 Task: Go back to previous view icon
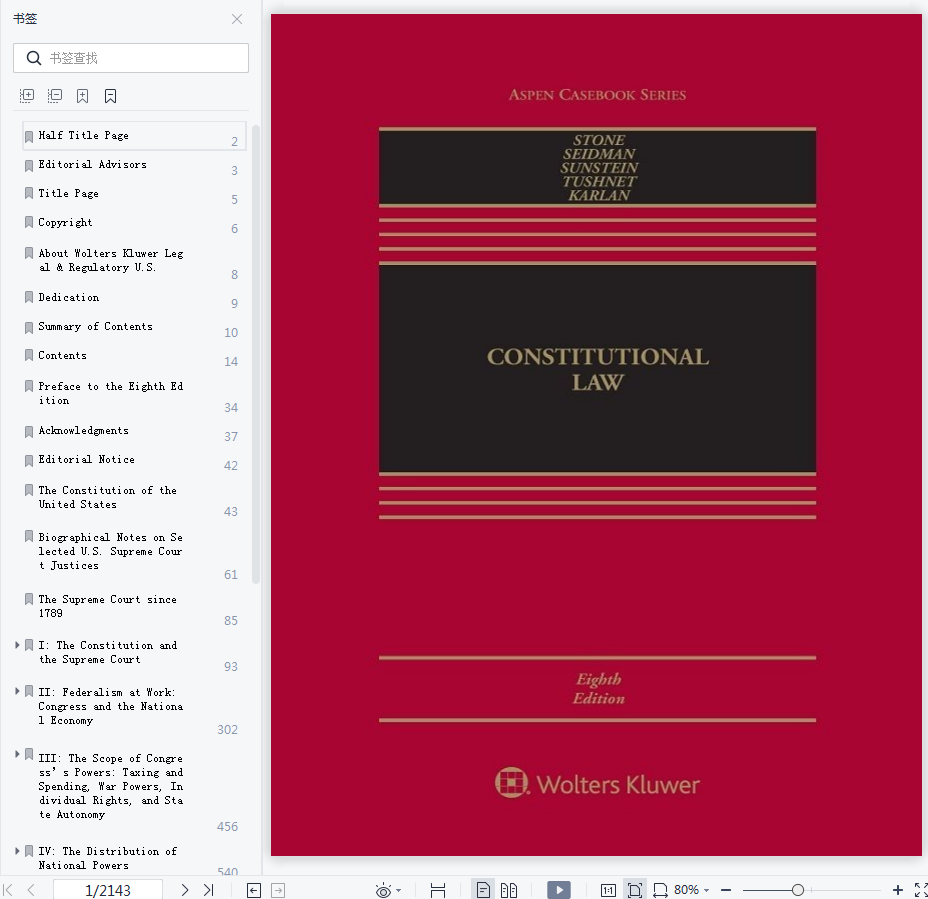coord(254,890)
